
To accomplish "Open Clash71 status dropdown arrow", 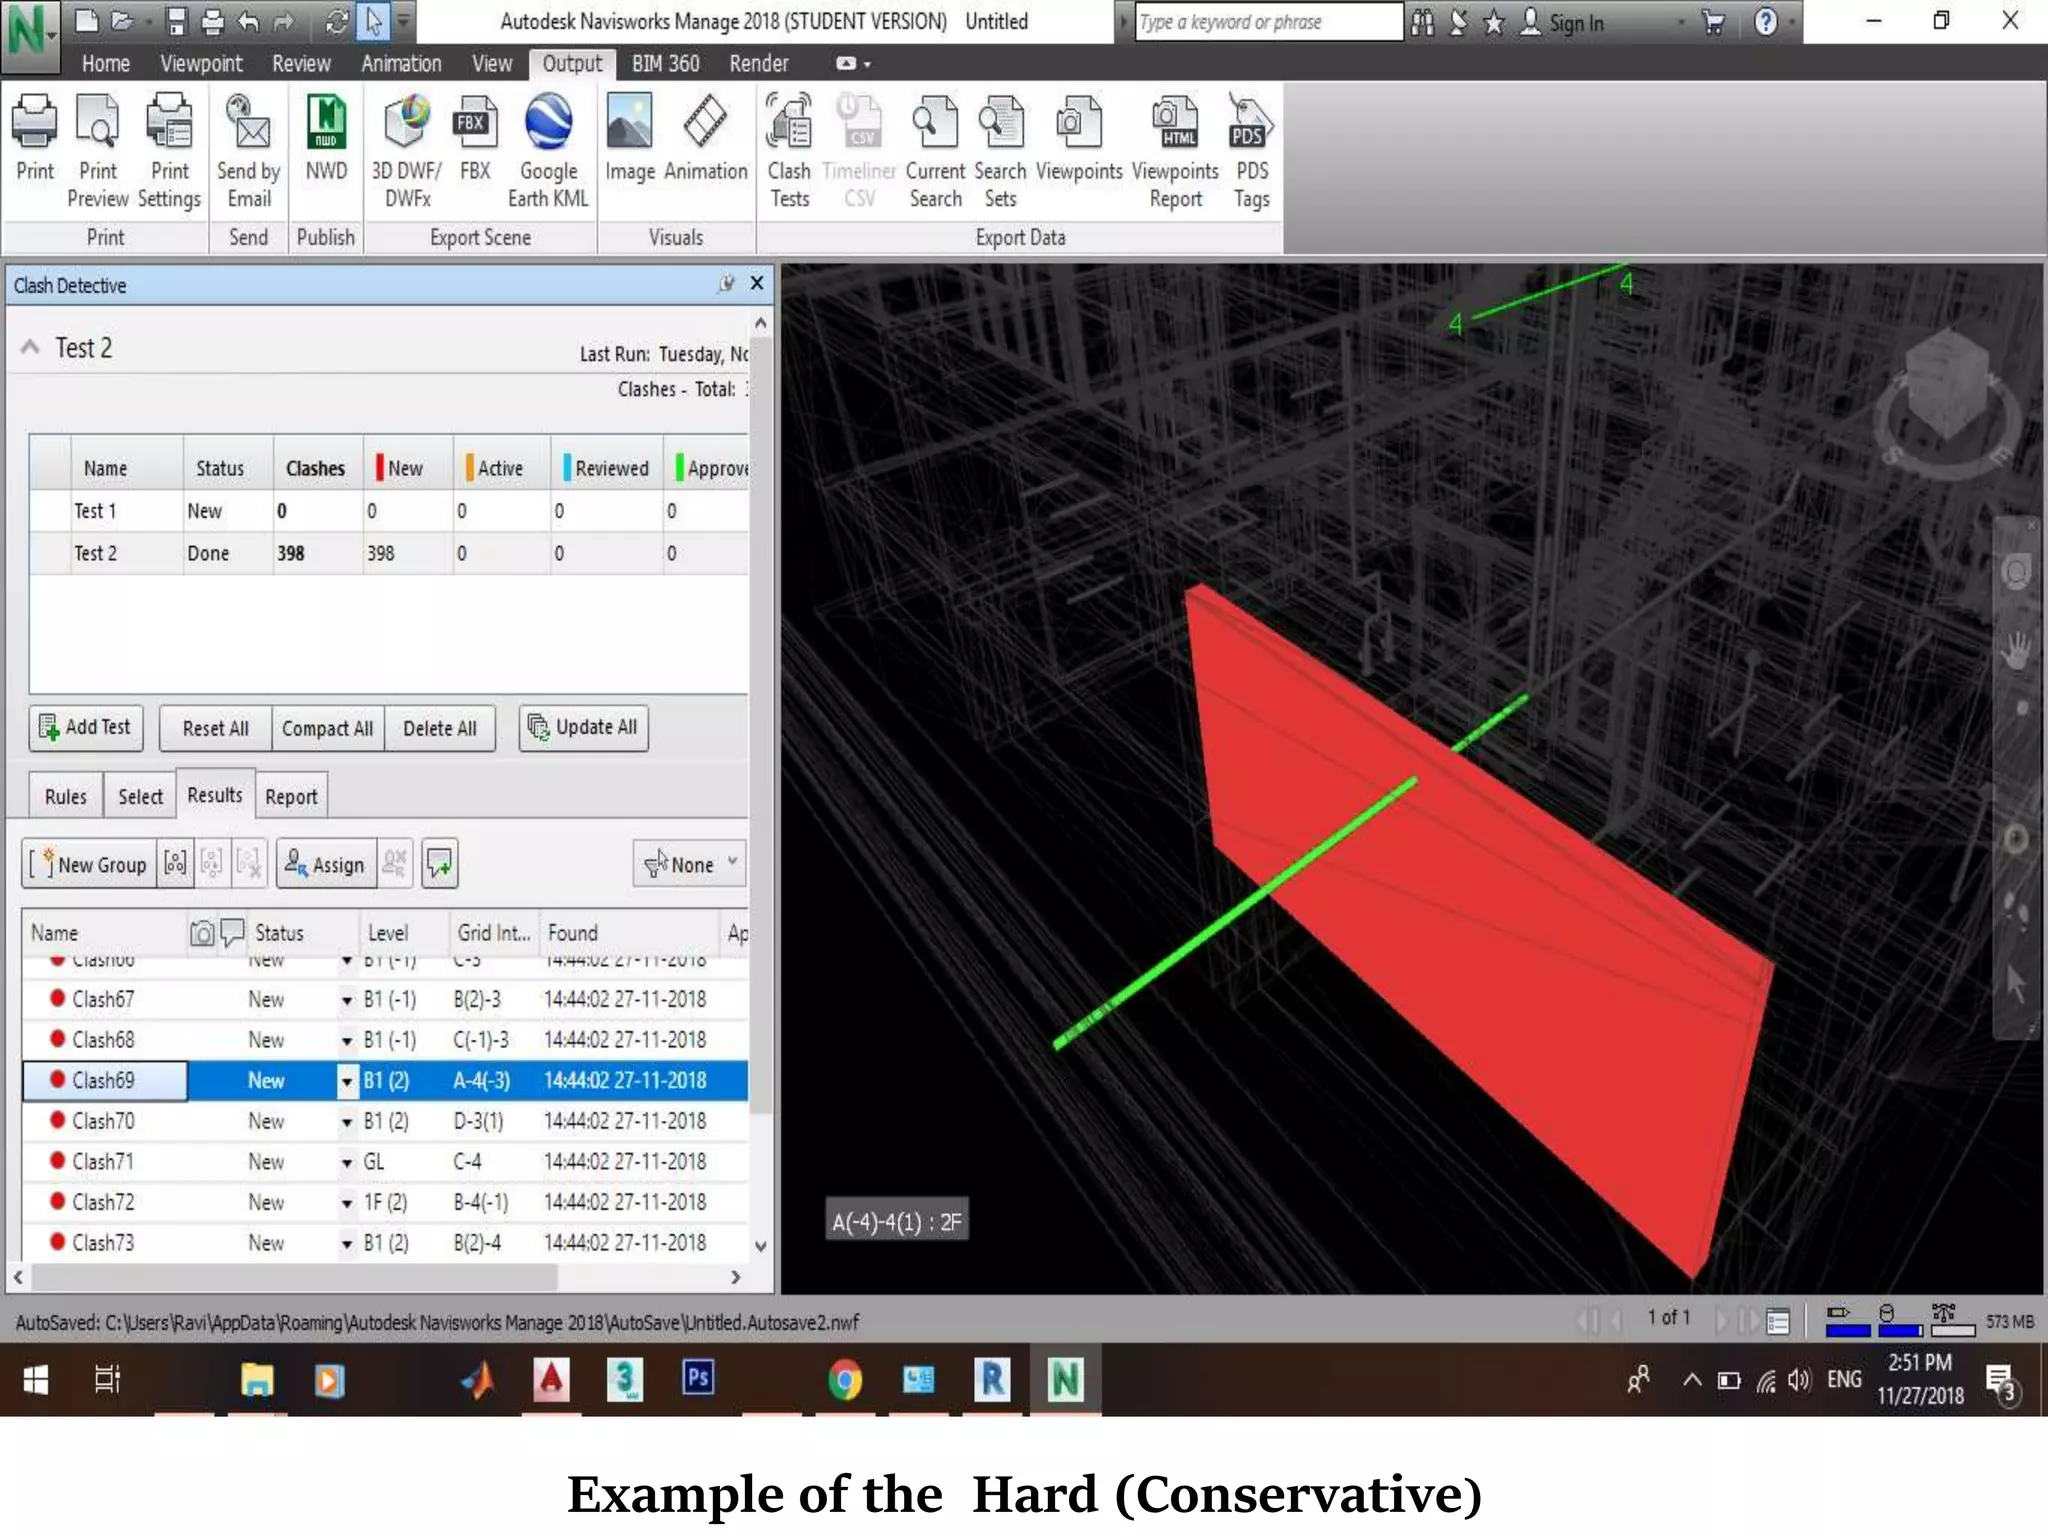I will tap(346, 1162).
